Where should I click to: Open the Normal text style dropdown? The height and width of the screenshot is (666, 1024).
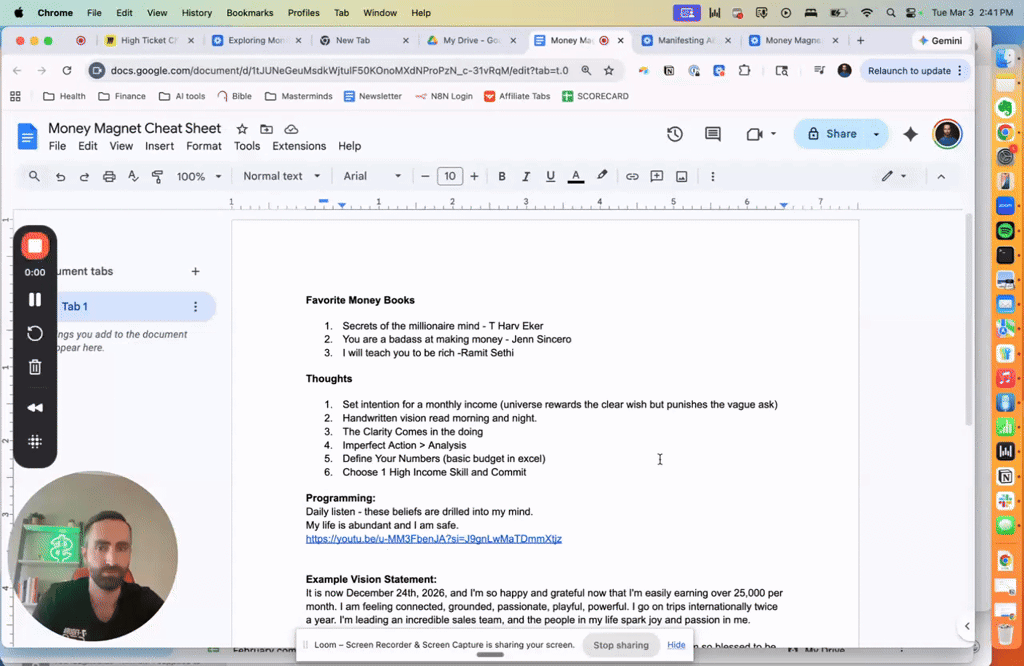[281, 176]
